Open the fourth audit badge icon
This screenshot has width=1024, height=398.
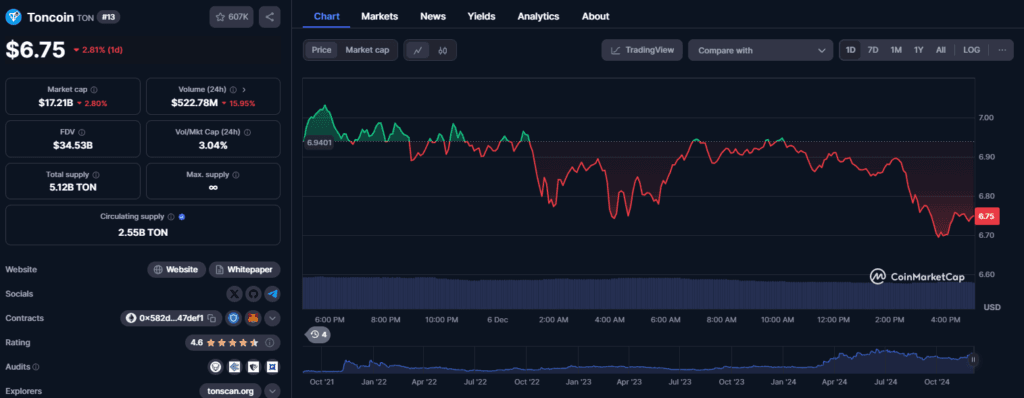coord(272,367)
